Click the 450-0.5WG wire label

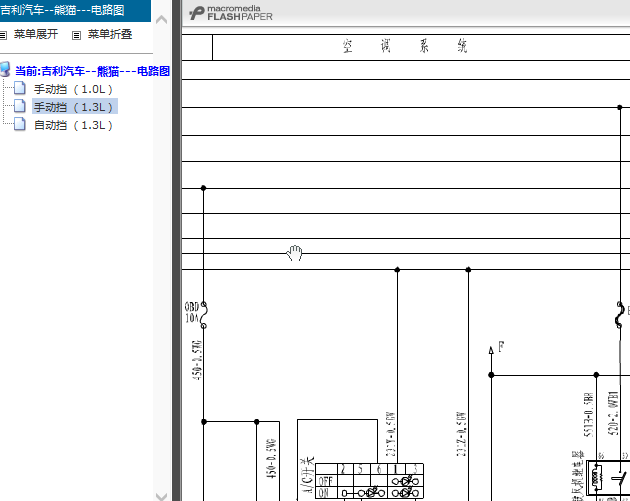tap(272, 459)
